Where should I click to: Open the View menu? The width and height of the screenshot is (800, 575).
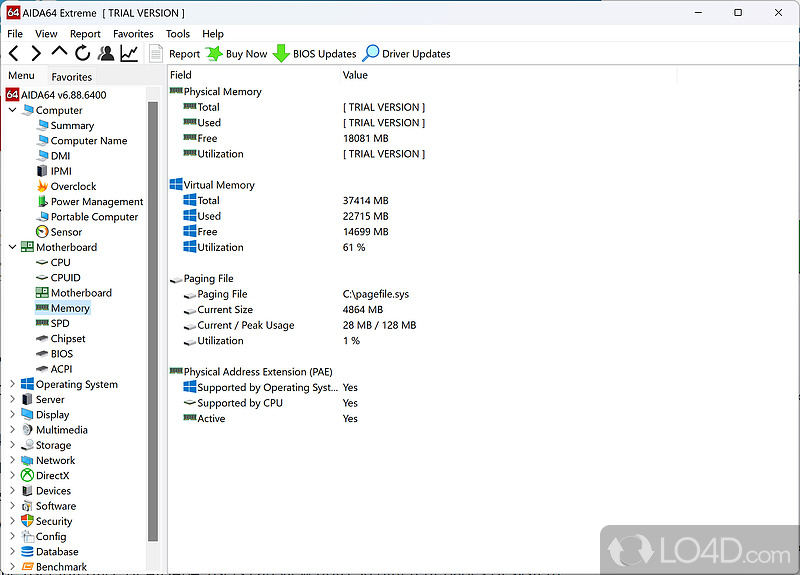point(46,34)
